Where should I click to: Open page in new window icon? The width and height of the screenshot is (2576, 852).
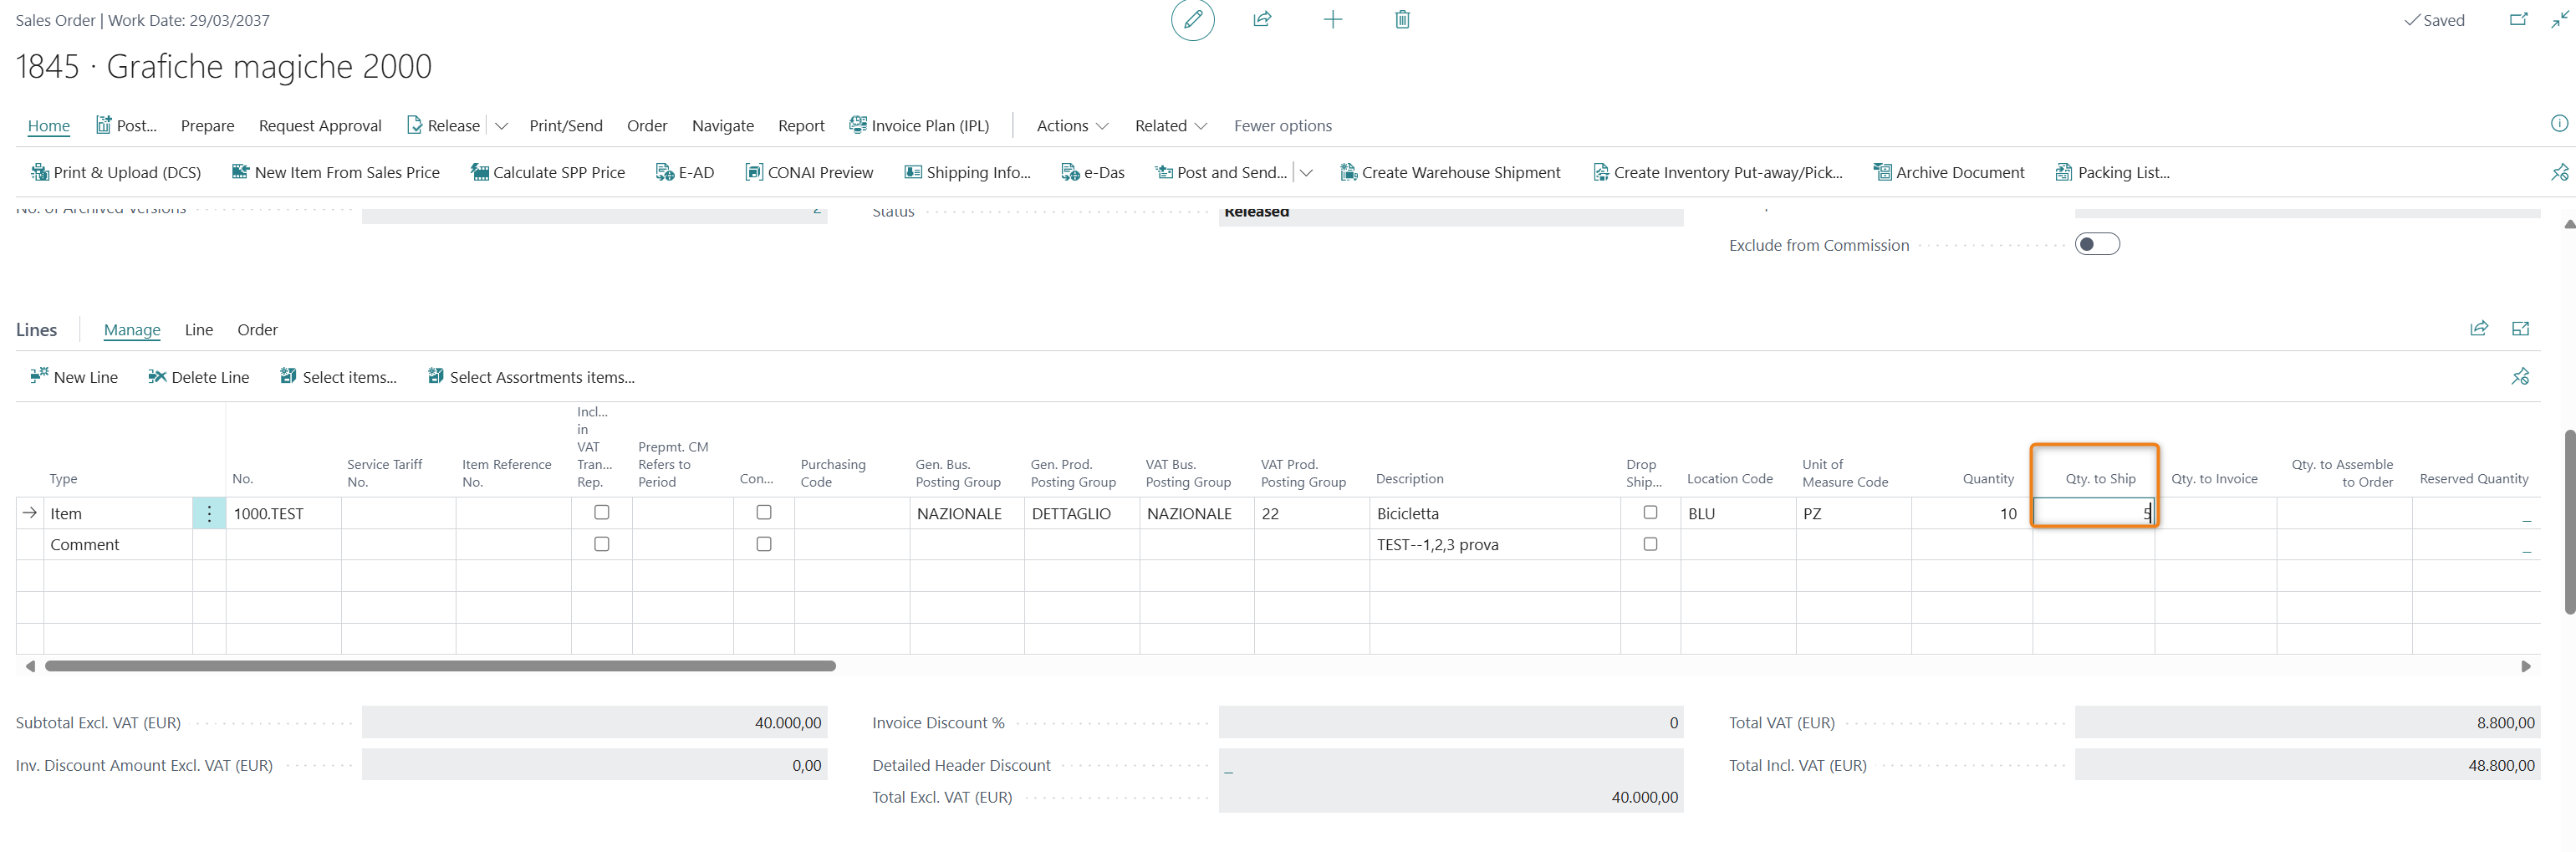tap(2518, 19)
